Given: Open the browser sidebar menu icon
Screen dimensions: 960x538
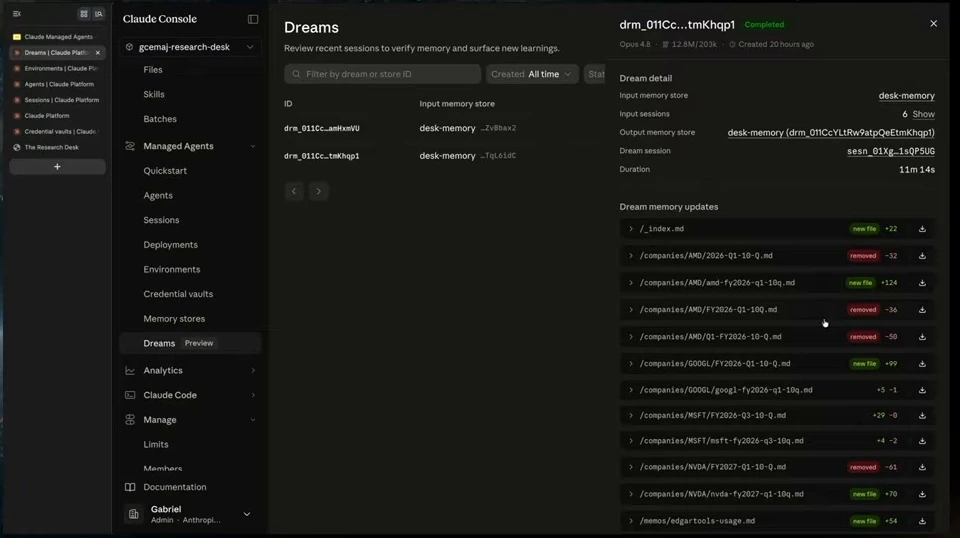Looking at the screenshot, I should pyautogui.click(x=17, y=13).
